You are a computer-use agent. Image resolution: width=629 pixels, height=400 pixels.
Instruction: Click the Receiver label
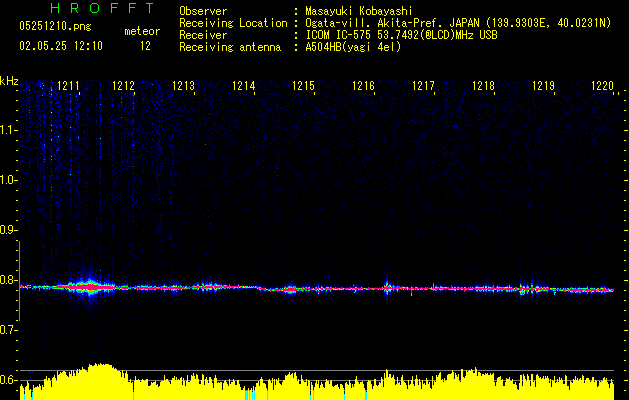click(x=203, y=35)
